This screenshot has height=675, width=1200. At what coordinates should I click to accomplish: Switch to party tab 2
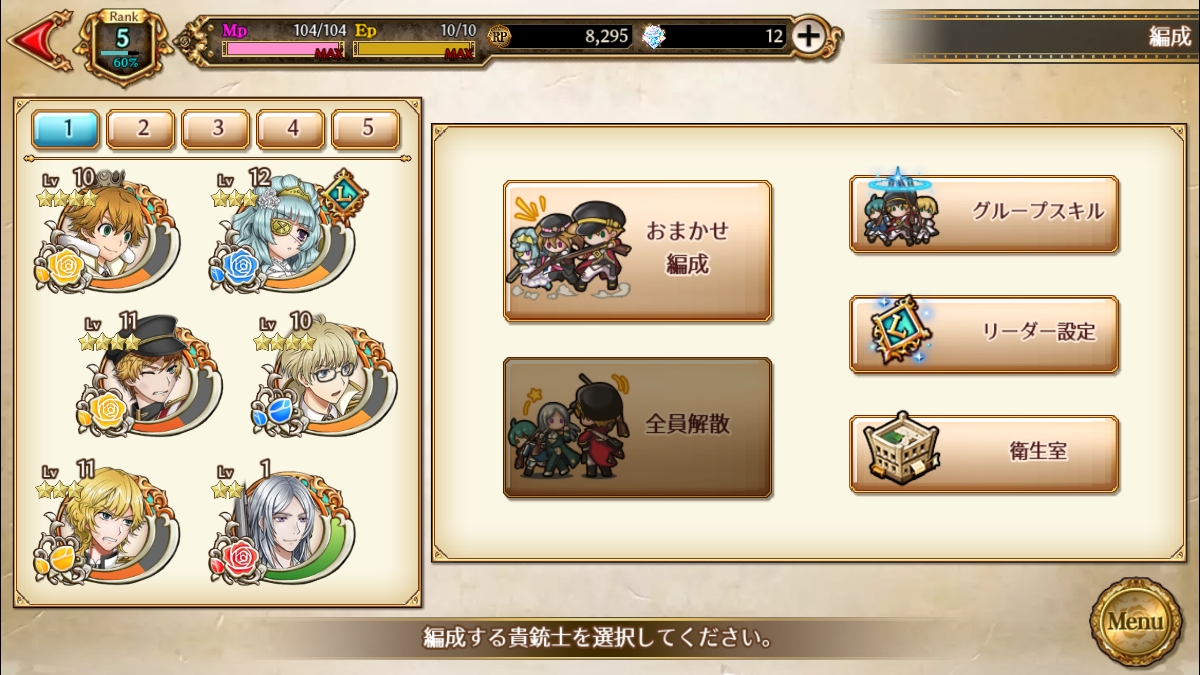pyautogui.click(x=141, y=129)
